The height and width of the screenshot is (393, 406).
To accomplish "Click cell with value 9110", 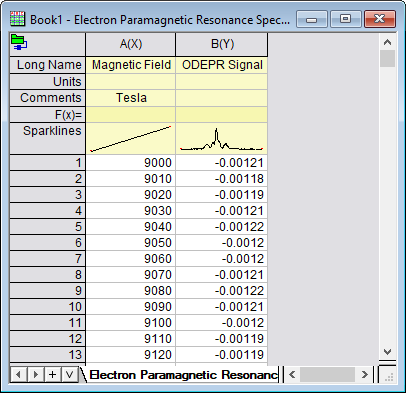I will [x=131, y=339].
